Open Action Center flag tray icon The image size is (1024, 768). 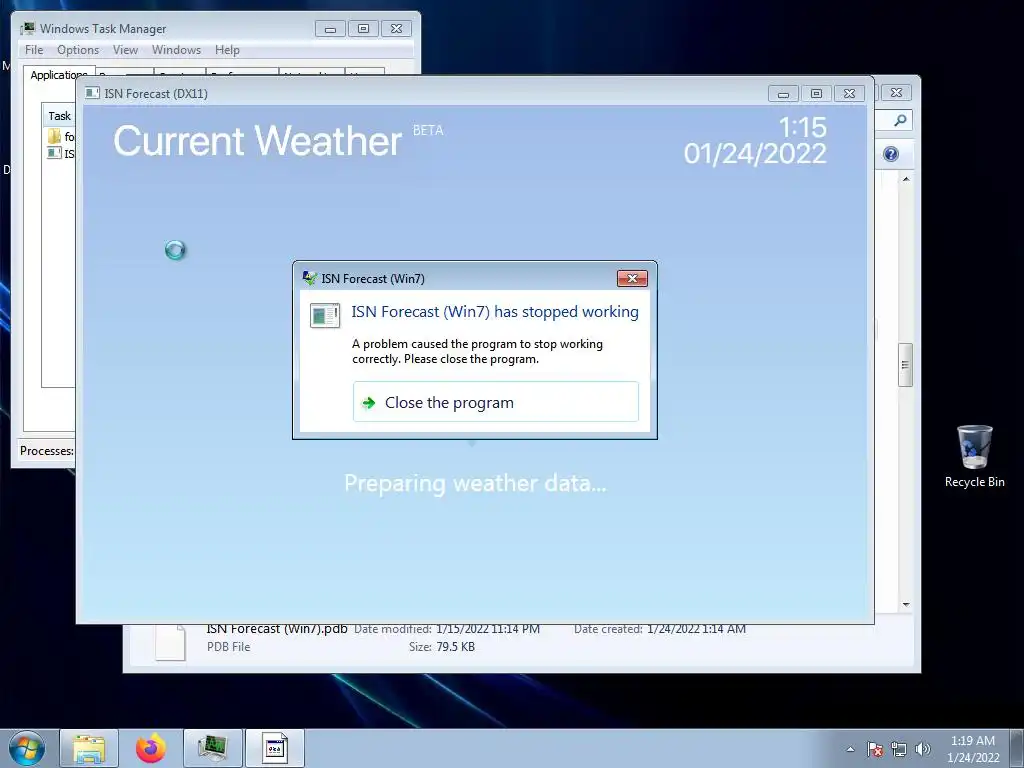875,749
